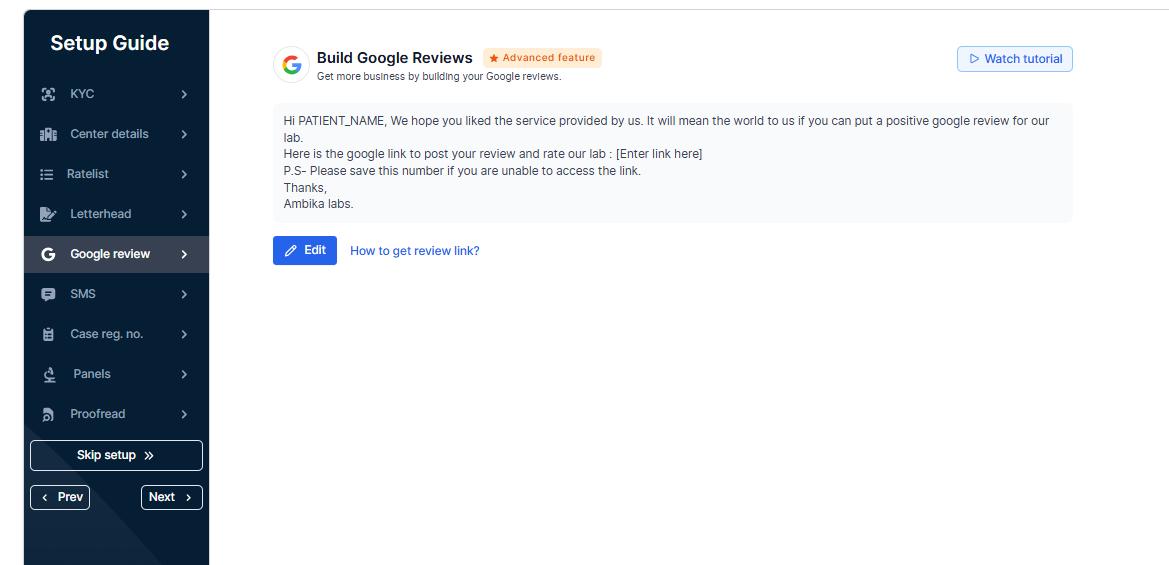Image resolution: width=1169 pixels, height=565 pixels.
Task: Click the 'Thanks,' line in message
Action: [305, 188]
